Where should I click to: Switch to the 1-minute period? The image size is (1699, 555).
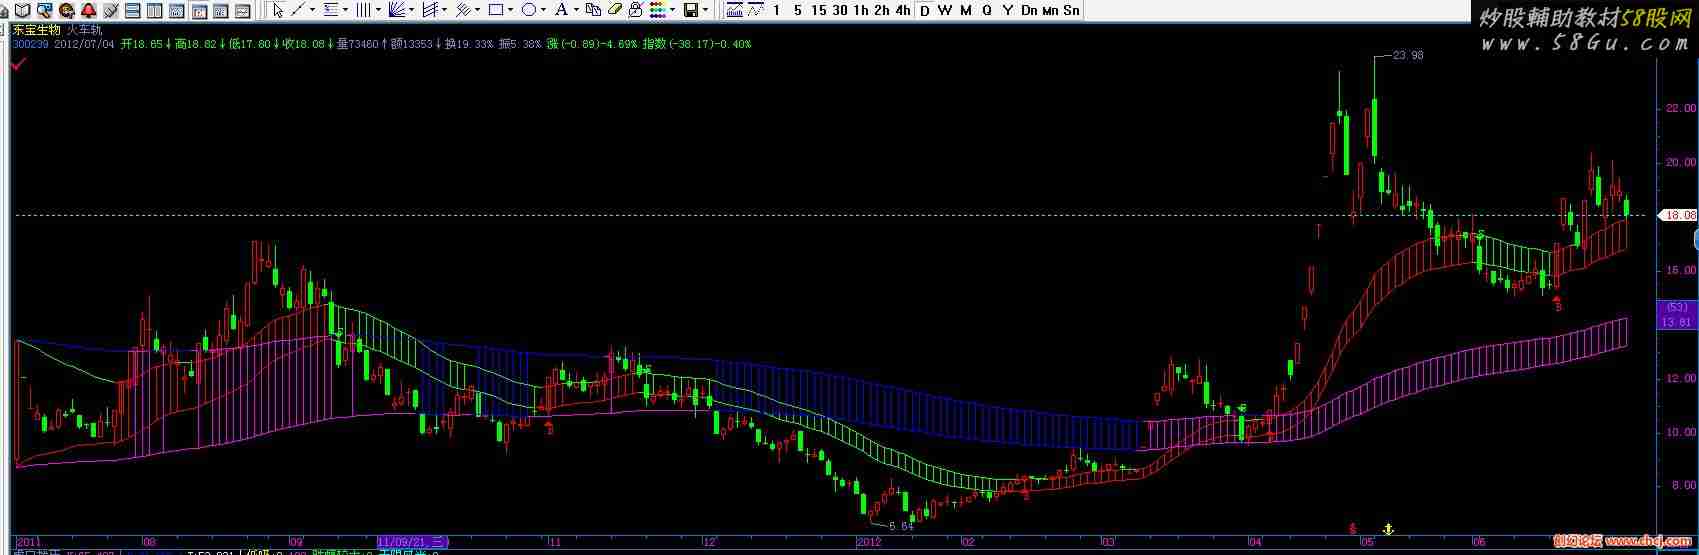click(777, 10)
